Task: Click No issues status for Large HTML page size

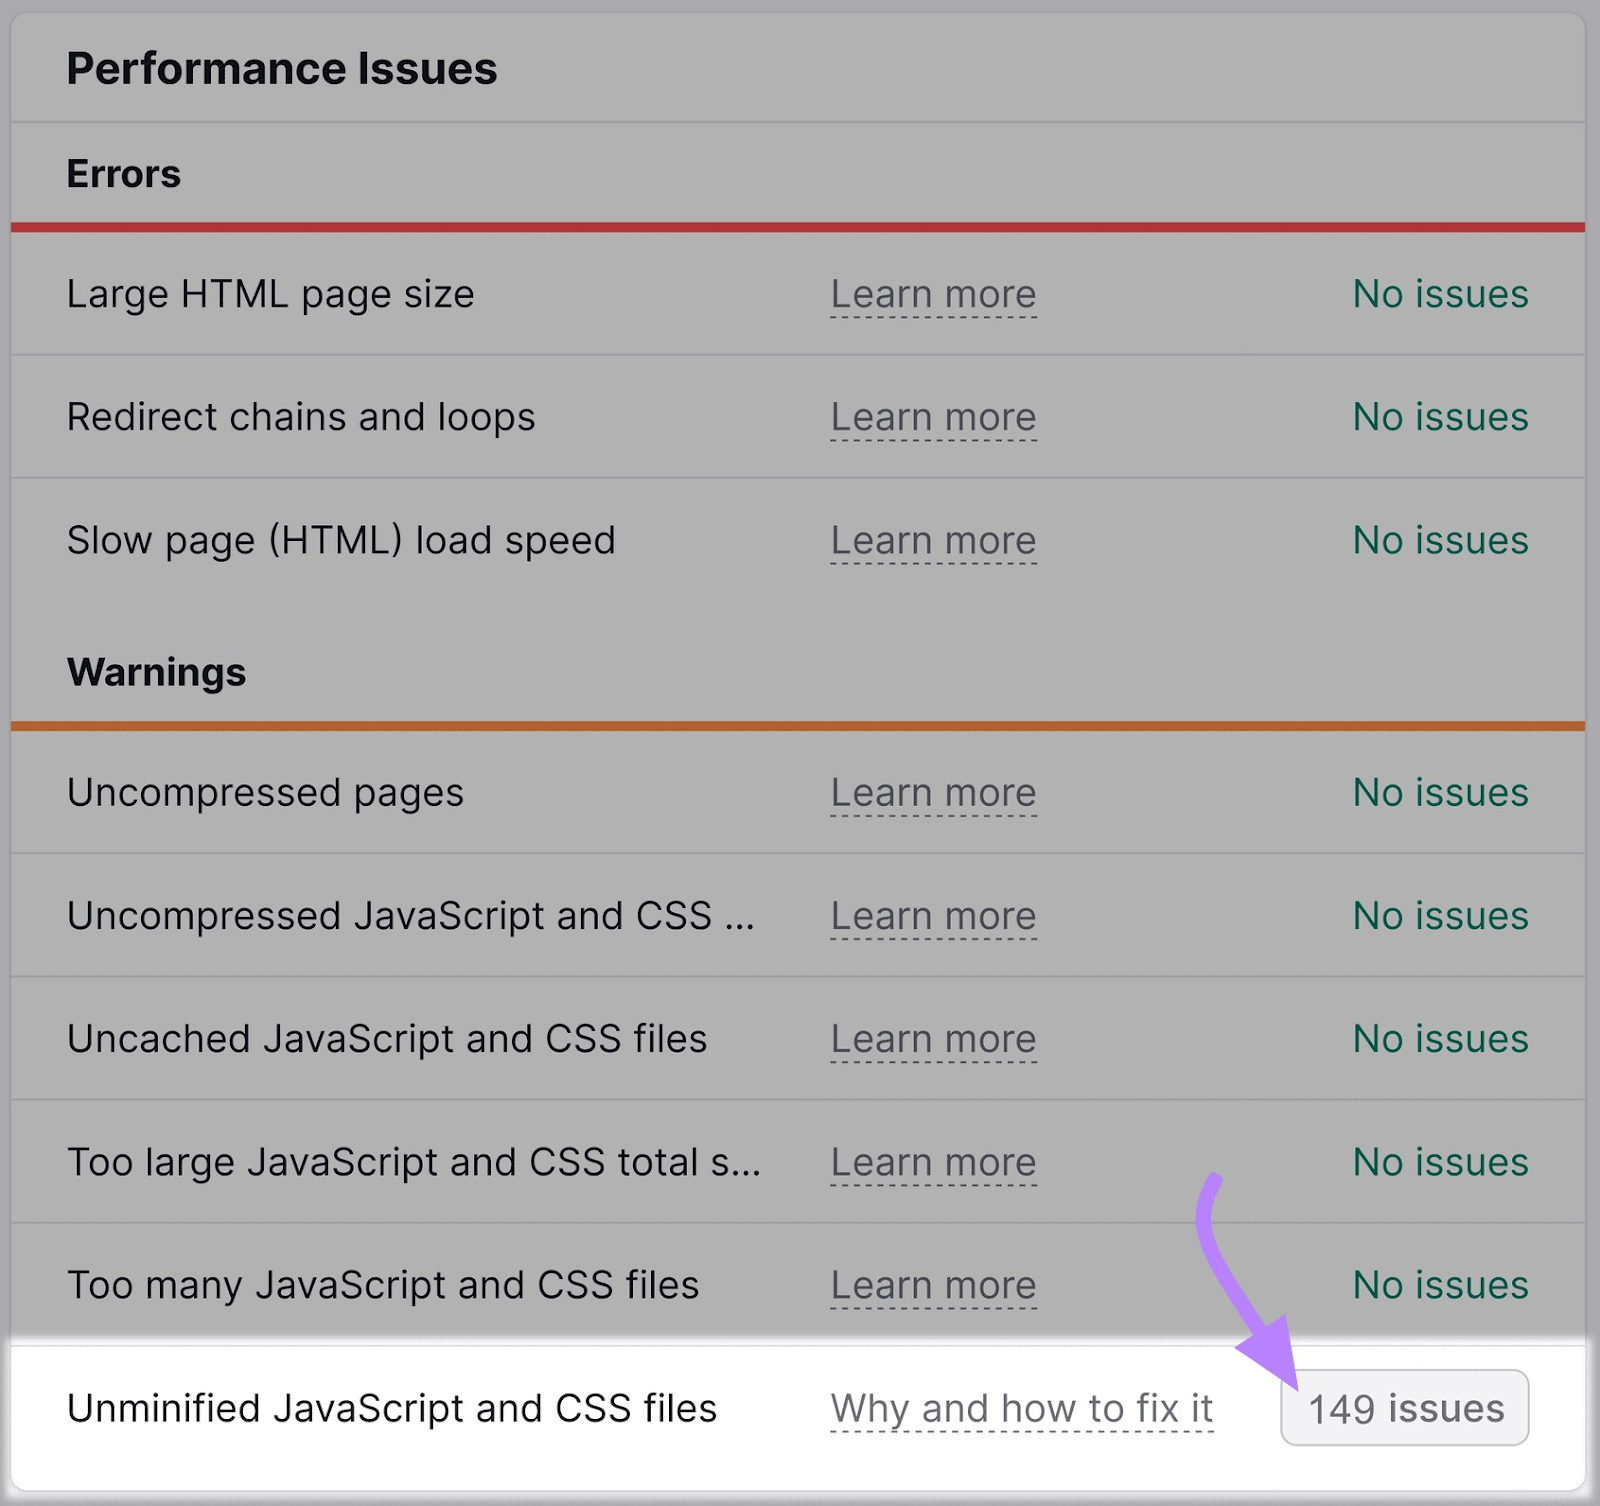Action: (1438, 294)
